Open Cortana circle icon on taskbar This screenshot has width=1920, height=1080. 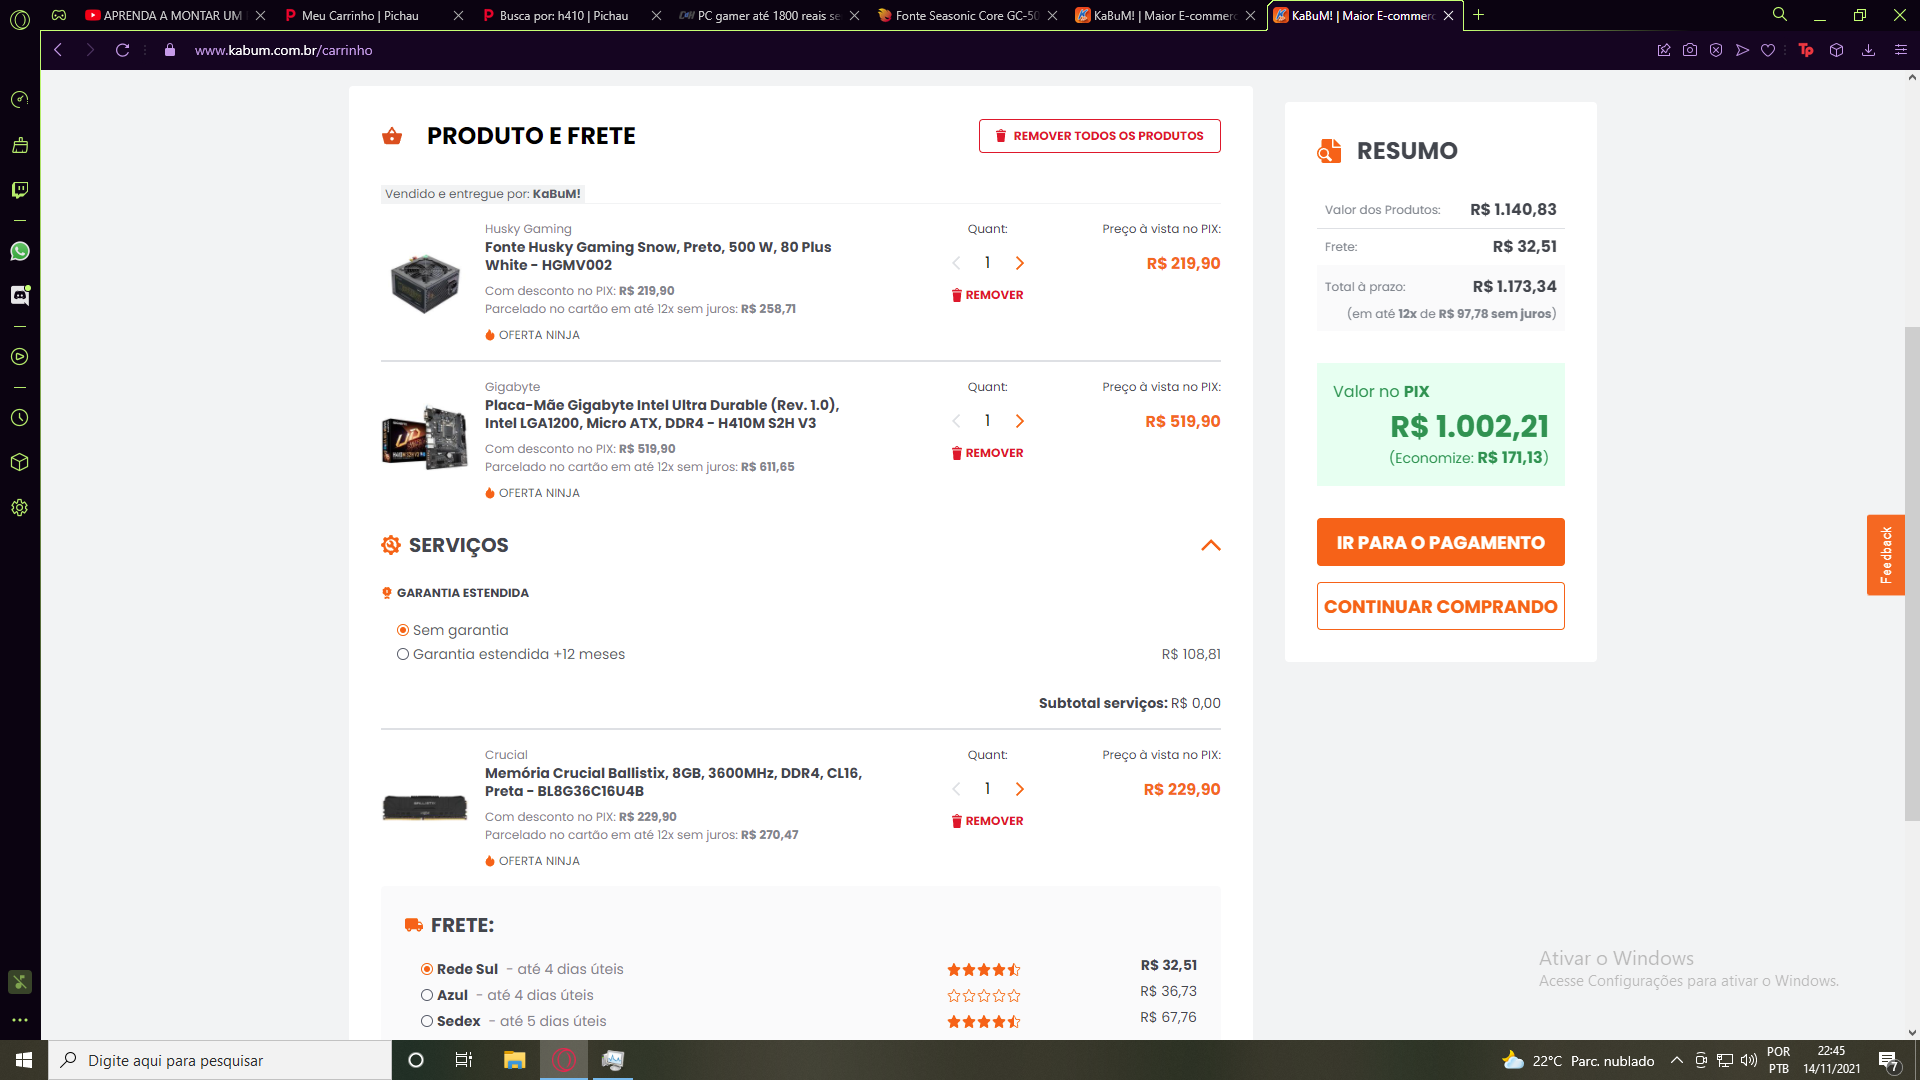(x=416, y=1060)
